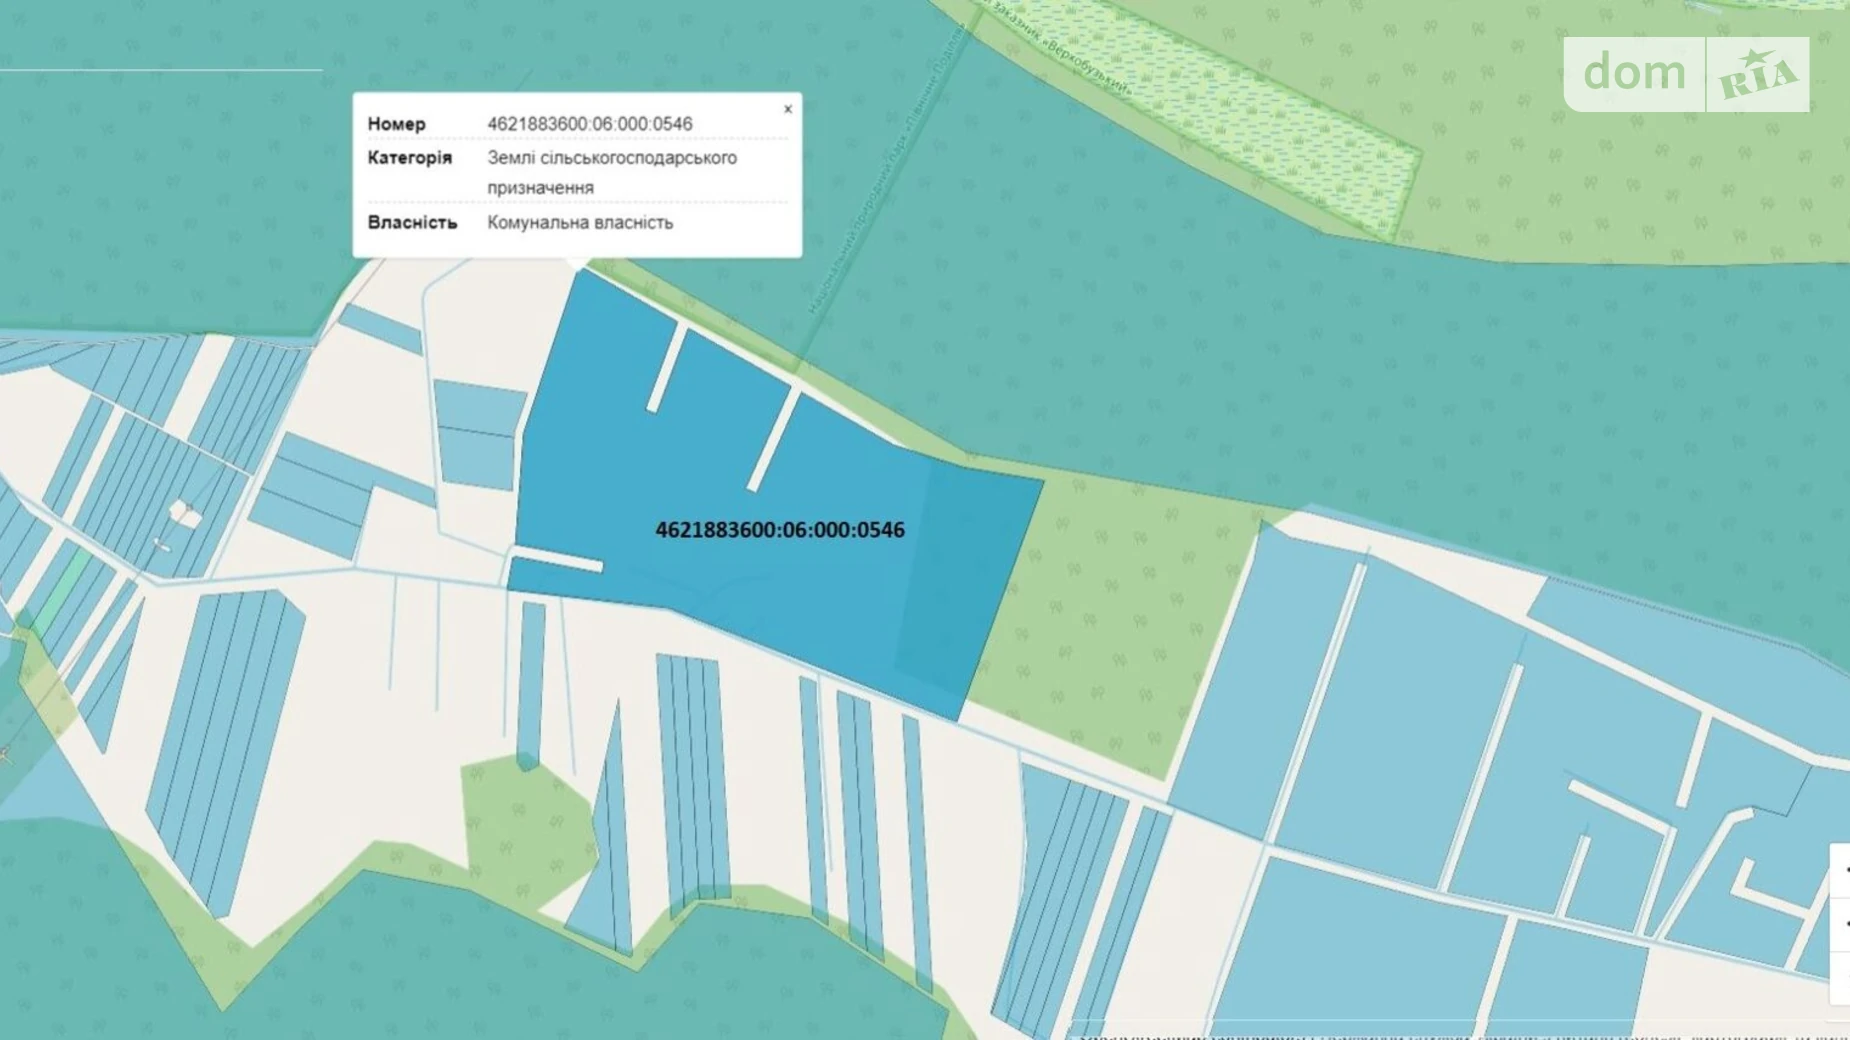Click the RIA emblem in watermark

[1757, 75]
